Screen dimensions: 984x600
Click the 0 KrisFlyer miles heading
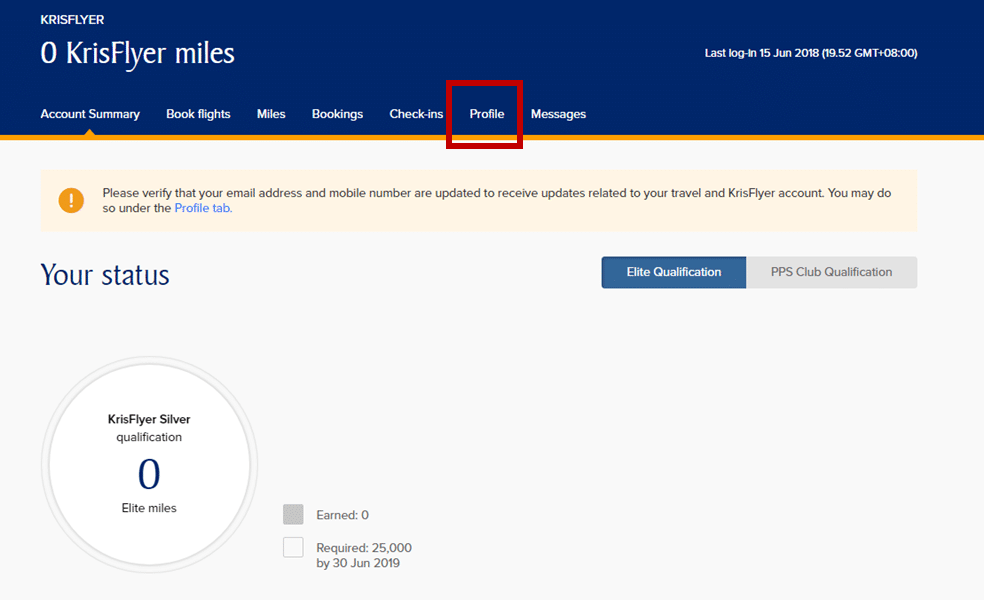click(x=137, y=52)
